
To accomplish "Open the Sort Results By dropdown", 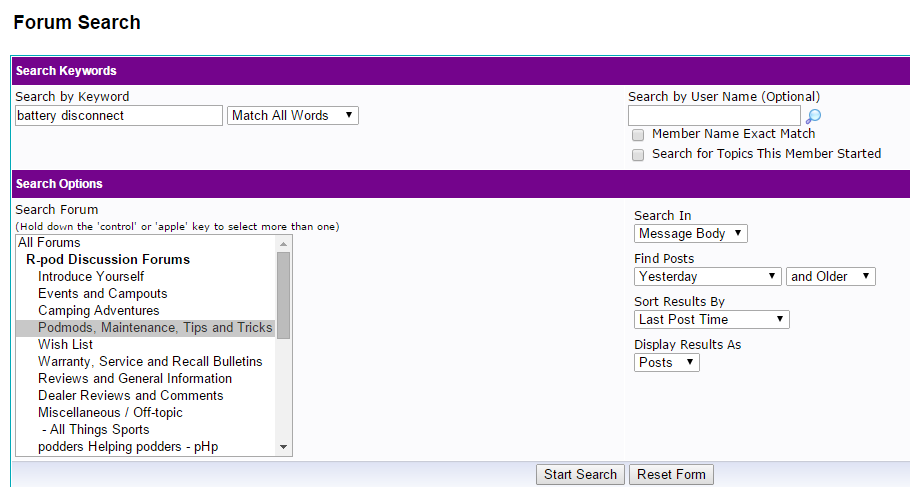I will pos(712,319).
